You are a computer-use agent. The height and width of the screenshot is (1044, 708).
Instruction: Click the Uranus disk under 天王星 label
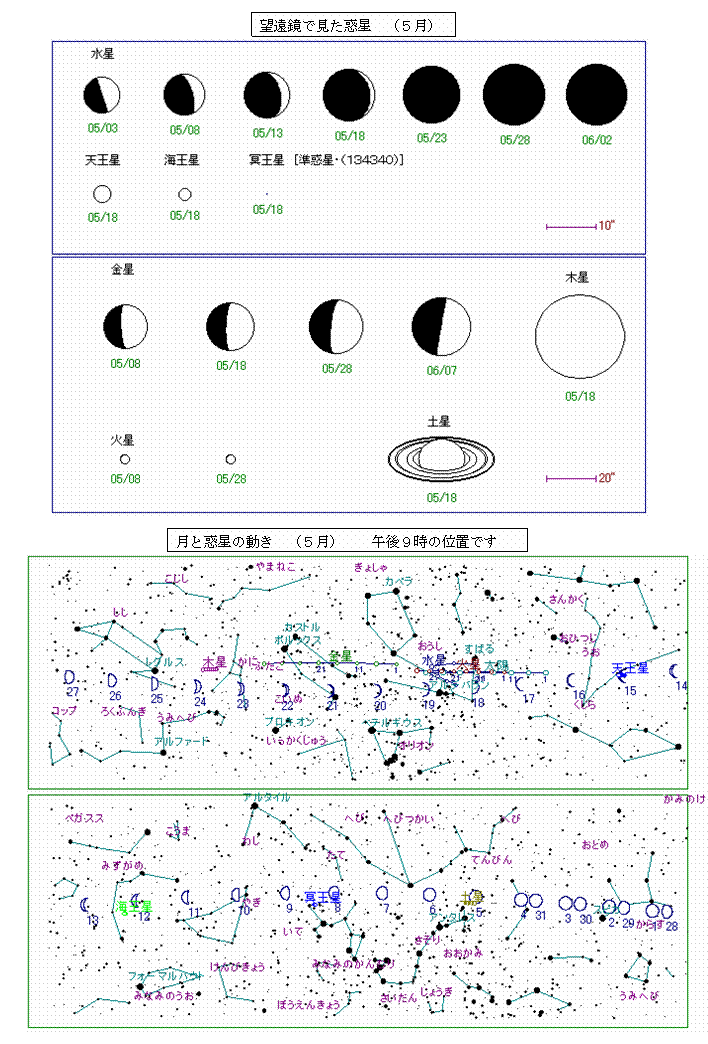102,194
